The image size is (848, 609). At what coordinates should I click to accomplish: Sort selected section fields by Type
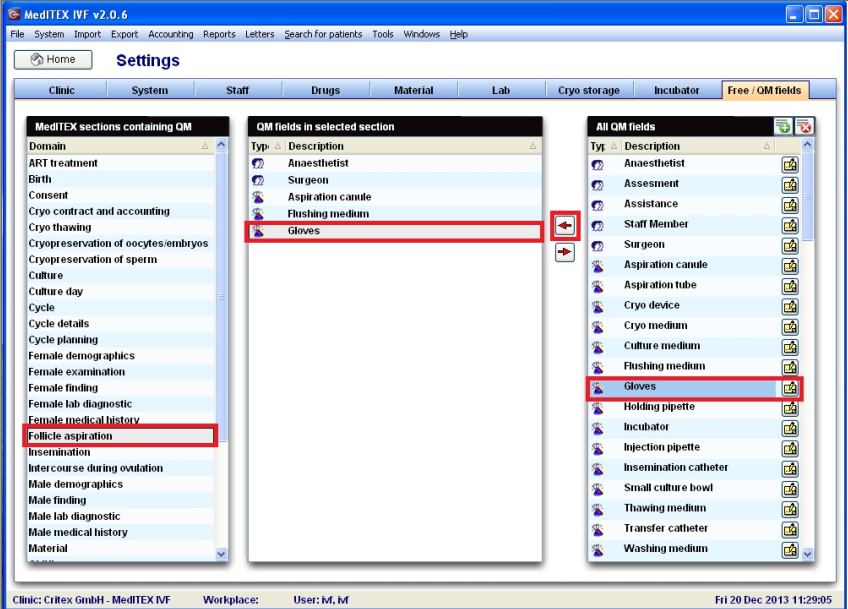coord(266,146)
